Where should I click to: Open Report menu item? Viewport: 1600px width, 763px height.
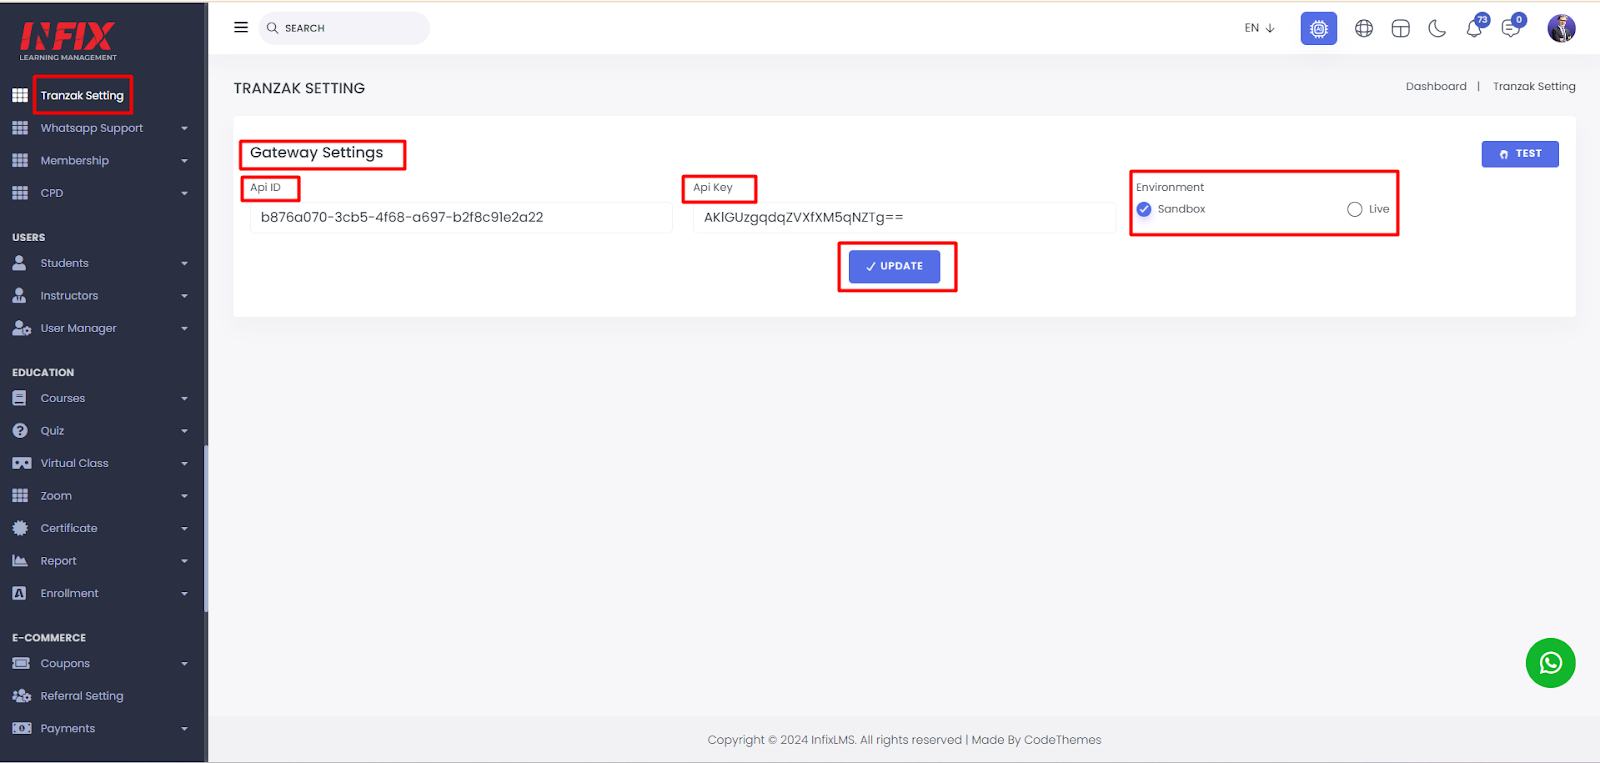click(x=58, y=561)
